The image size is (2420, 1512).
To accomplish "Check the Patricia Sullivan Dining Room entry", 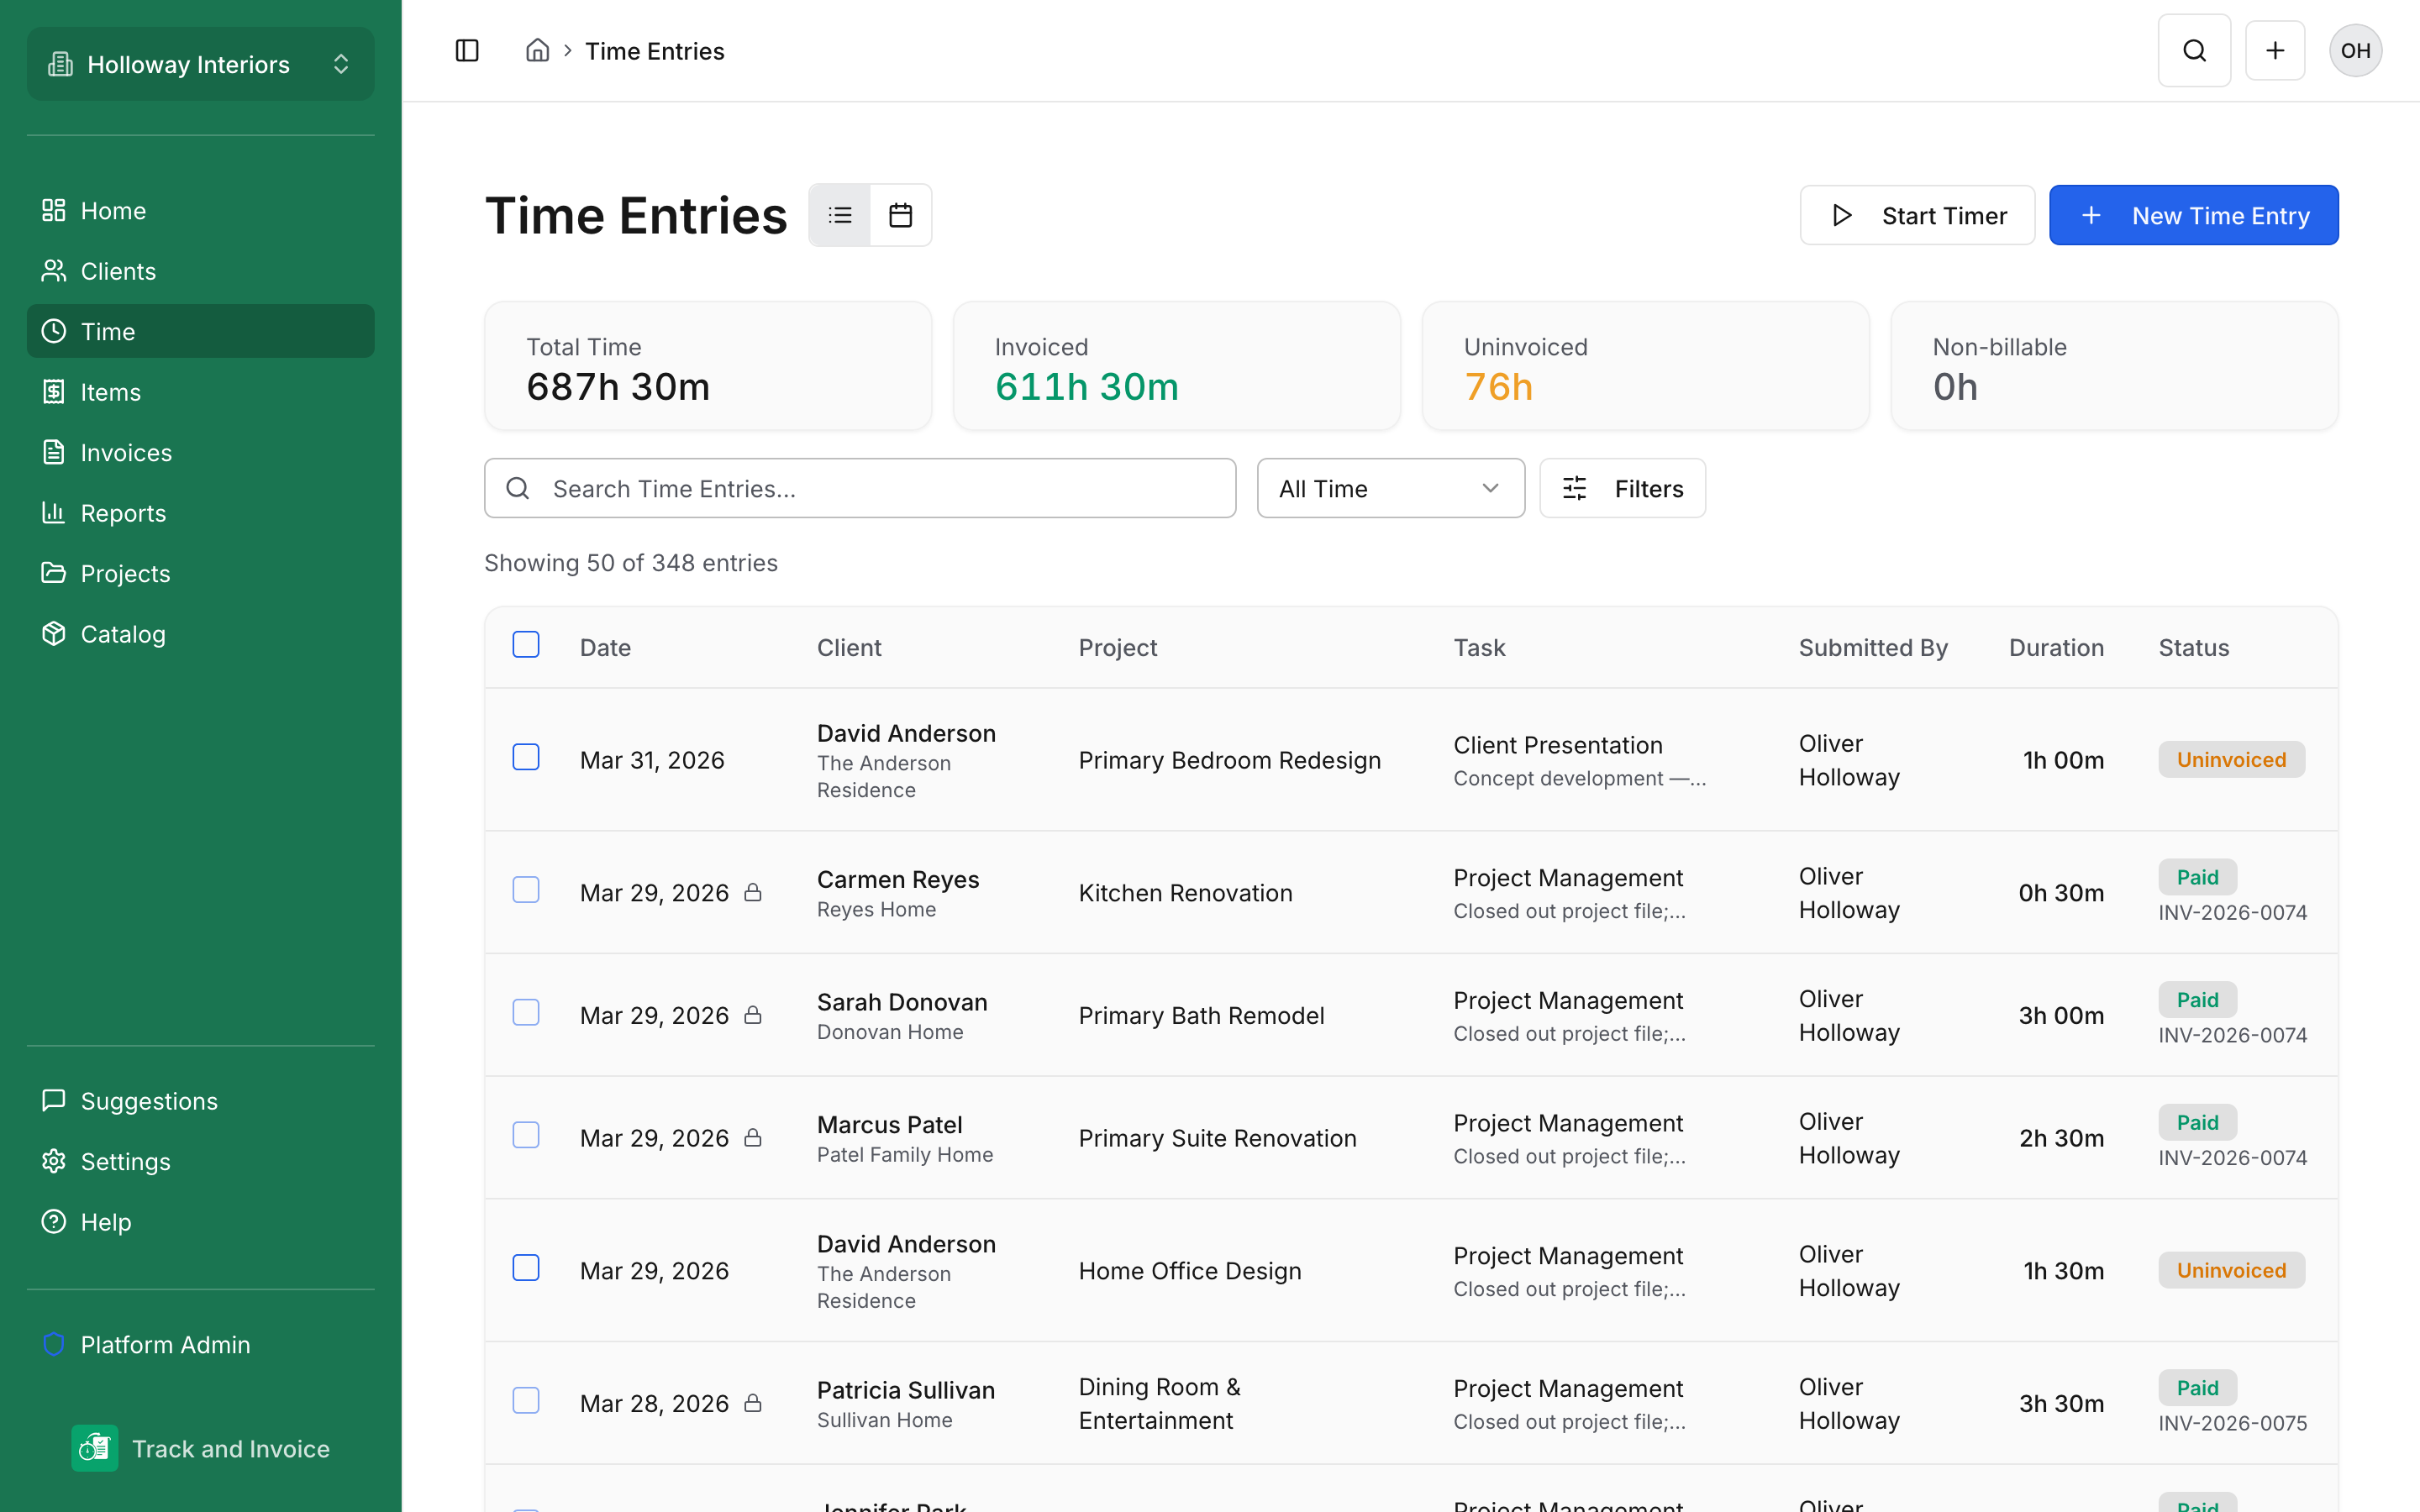I will click(526, 1401).
